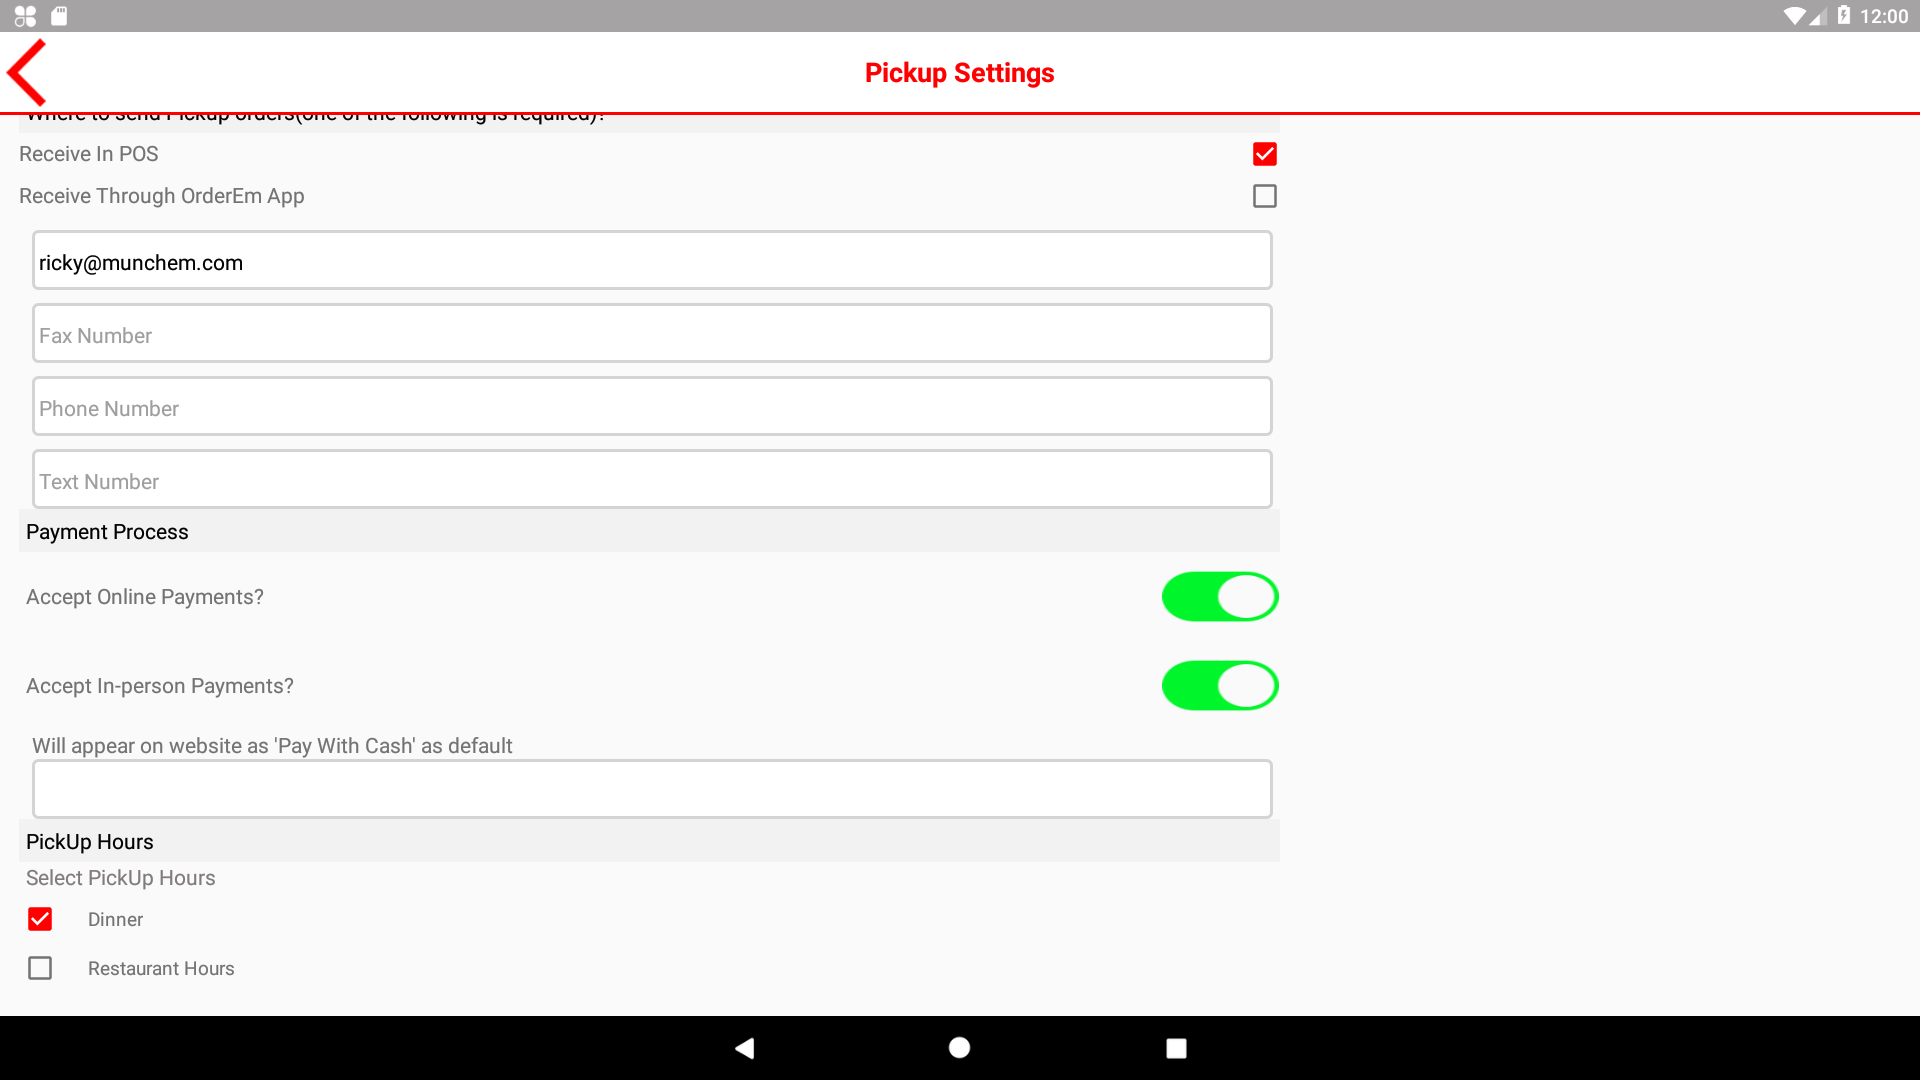Check the Restaurant Hours checkbox

40,968
